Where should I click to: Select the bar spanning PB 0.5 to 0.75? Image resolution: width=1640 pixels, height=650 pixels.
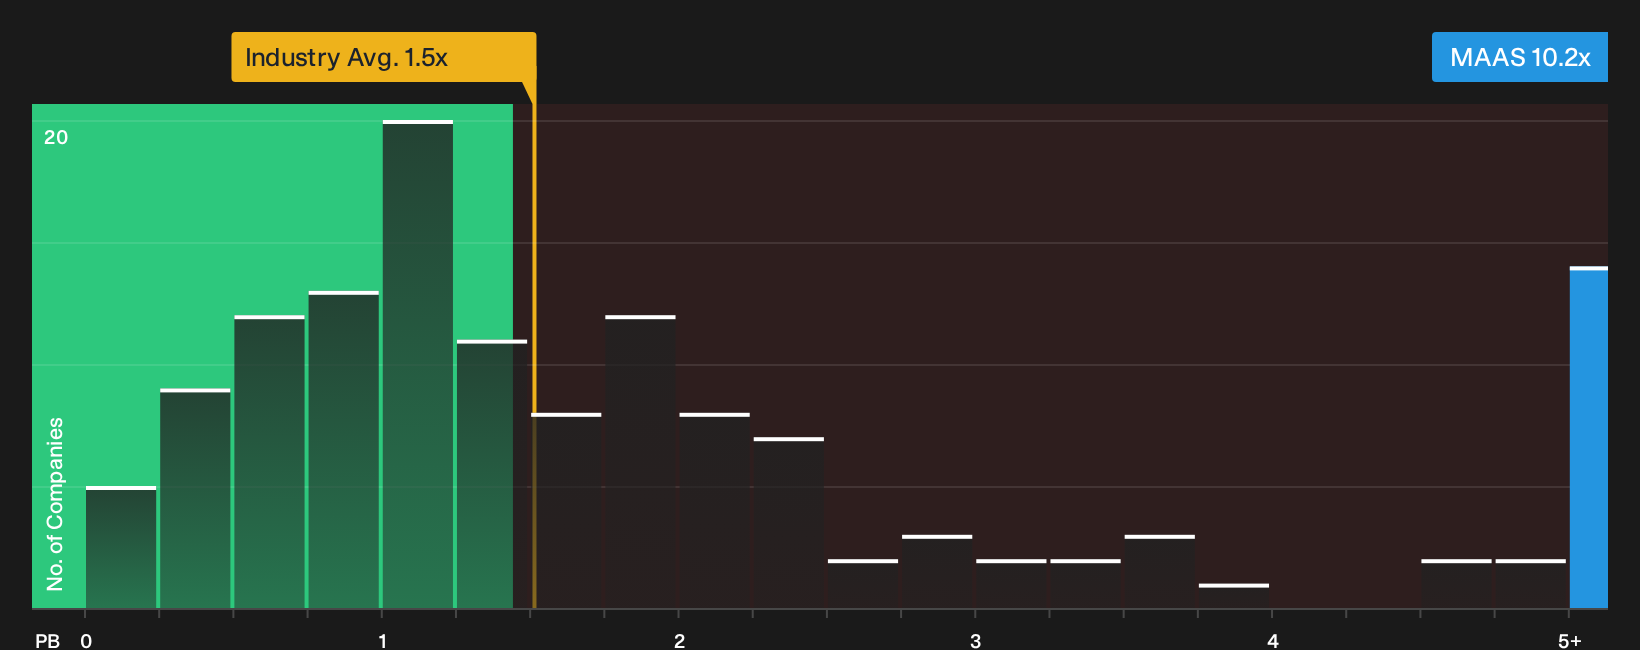click(x=269, y=462)
